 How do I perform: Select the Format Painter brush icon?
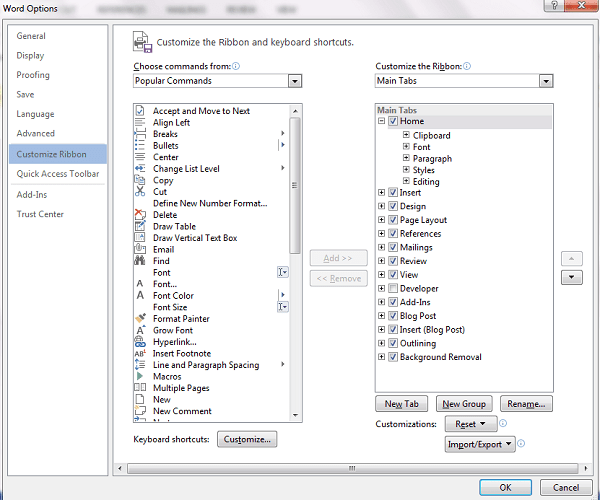tap(140, 319)
